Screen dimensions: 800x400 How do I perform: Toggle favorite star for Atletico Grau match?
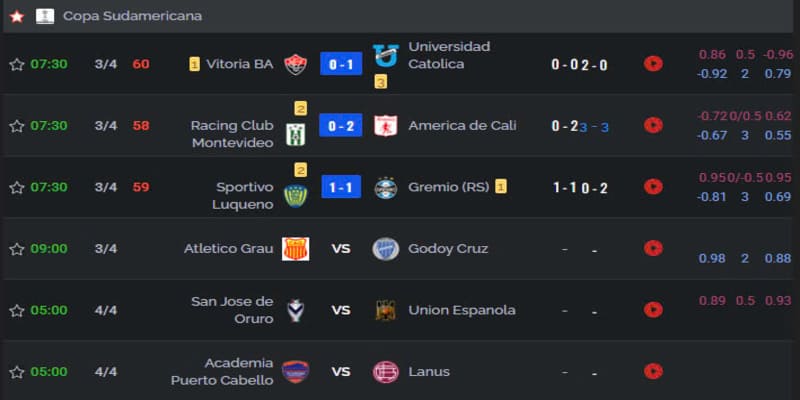(x=17, y=249)
